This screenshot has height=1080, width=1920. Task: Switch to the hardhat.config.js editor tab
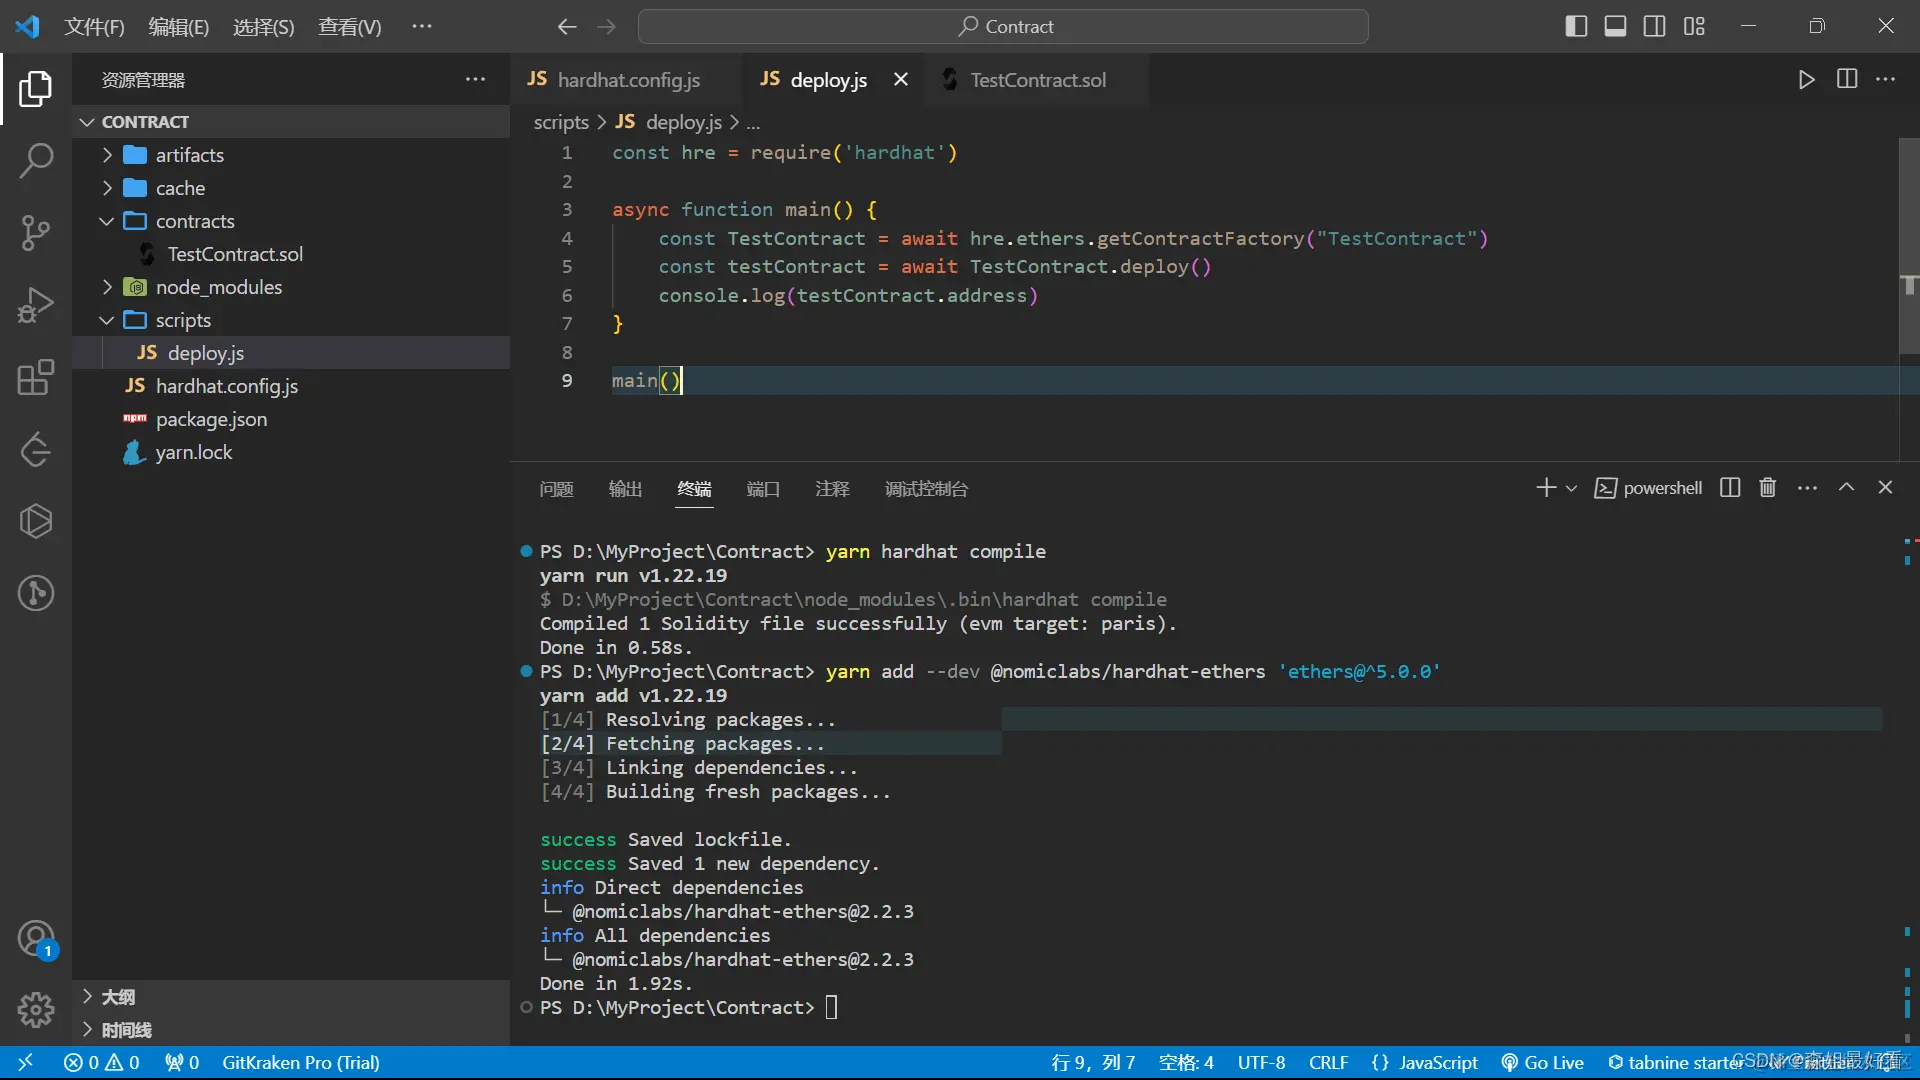(627, 80)
